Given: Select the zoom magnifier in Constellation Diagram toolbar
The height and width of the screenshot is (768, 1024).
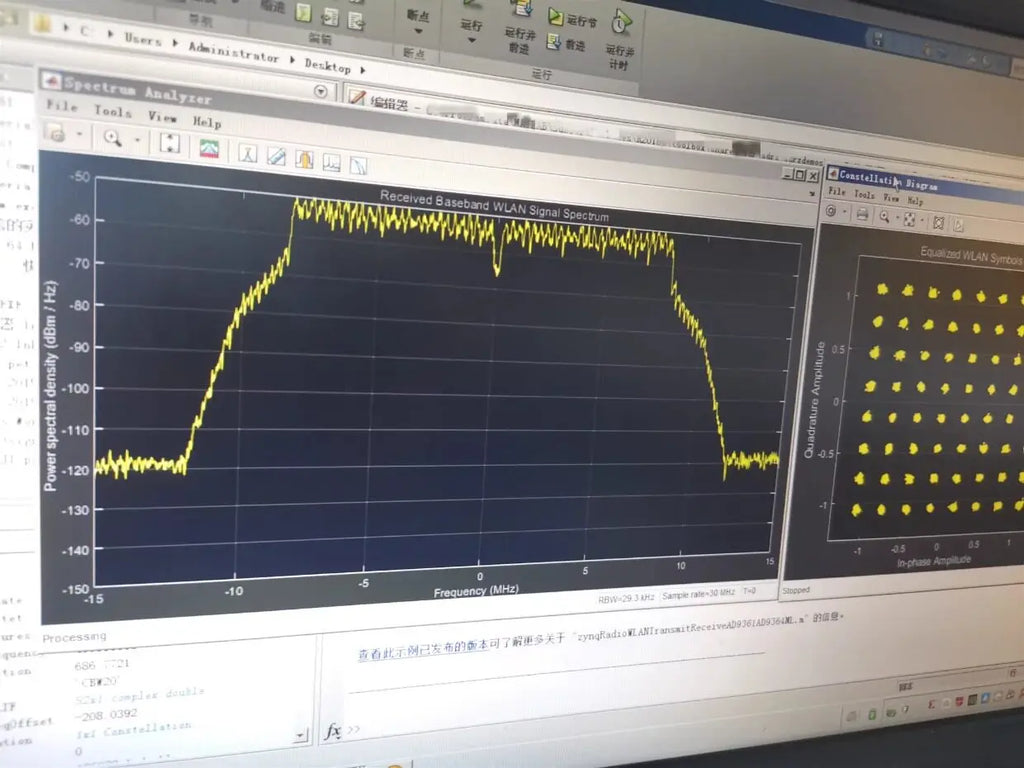Looking at the screenshot, I should coord(884,217).
